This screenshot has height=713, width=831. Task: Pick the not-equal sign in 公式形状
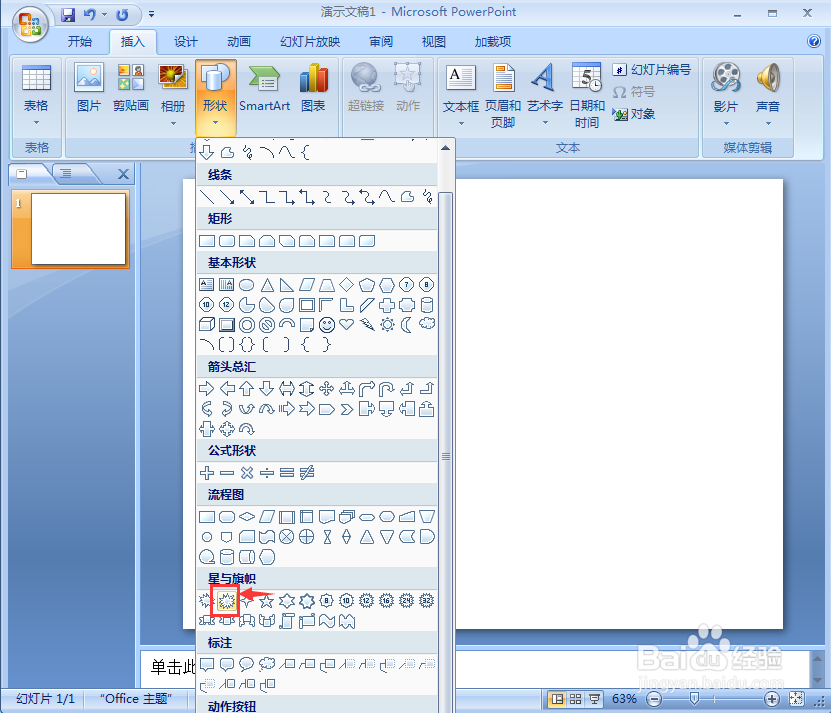[307, 472]
